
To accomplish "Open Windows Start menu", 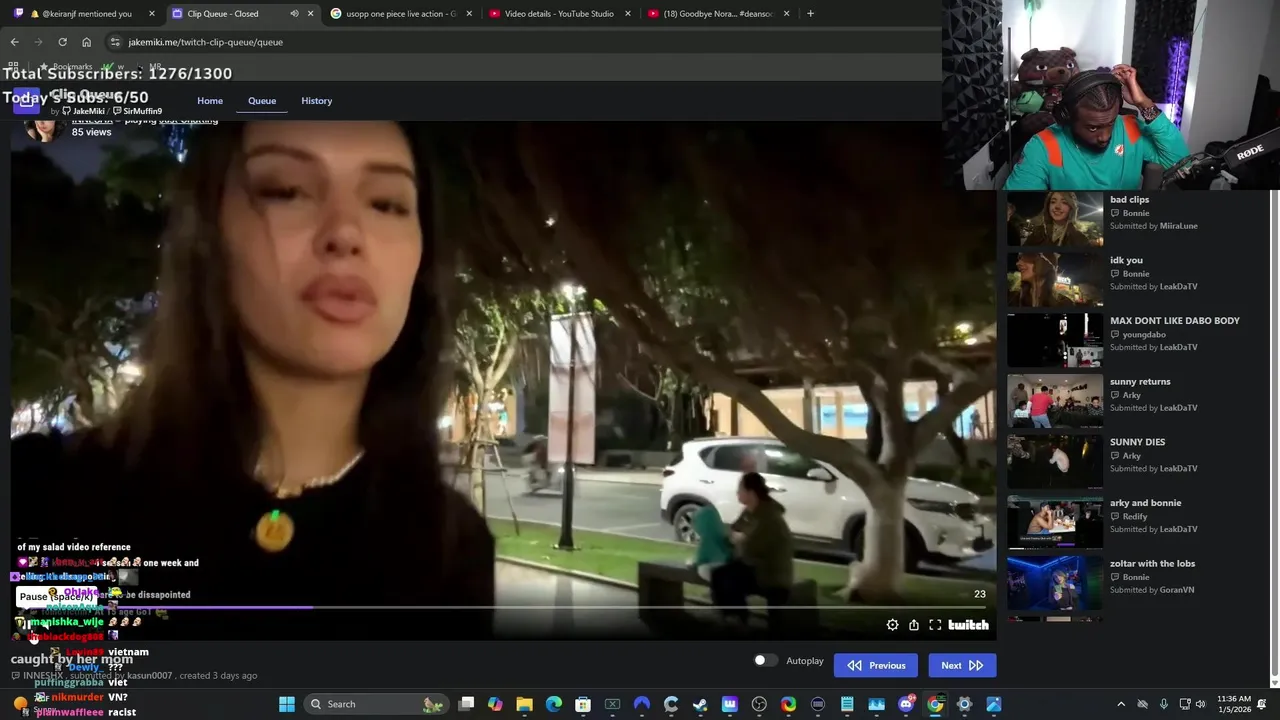I will (x=287, y=704).
